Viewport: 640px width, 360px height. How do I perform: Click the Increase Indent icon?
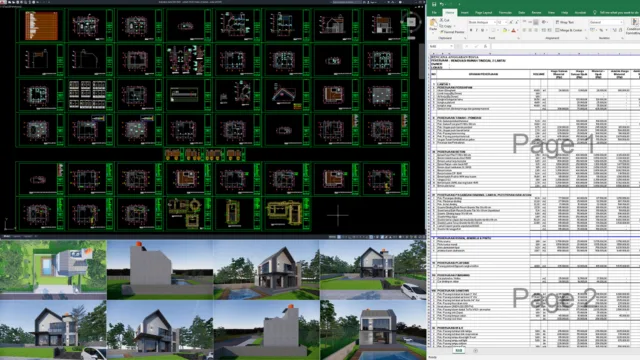pyautogui.click(x=550, y=30)
